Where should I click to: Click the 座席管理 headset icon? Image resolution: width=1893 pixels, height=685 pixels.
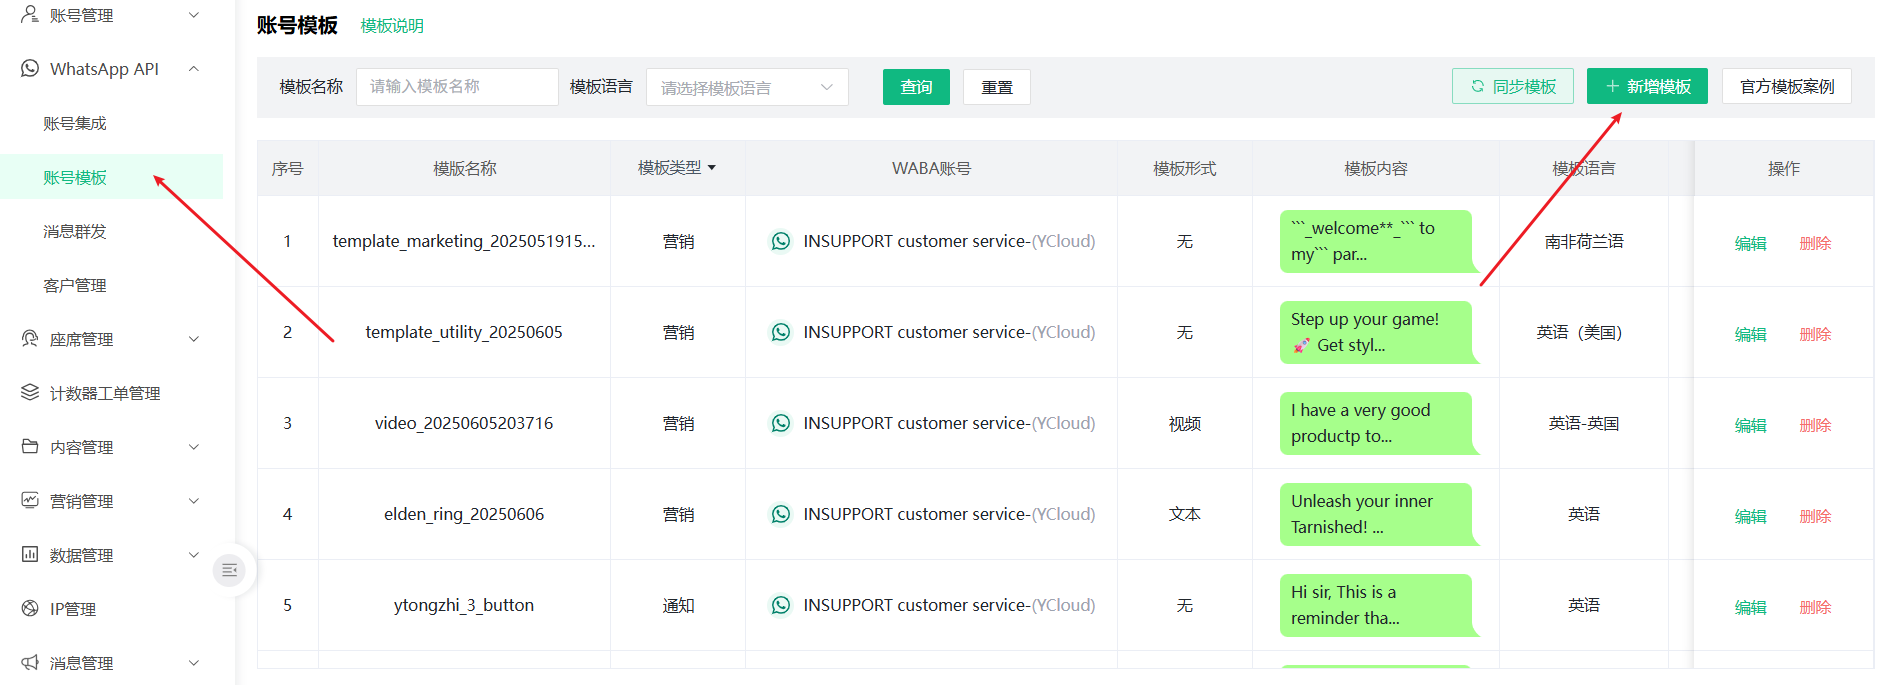pos(30,339)
